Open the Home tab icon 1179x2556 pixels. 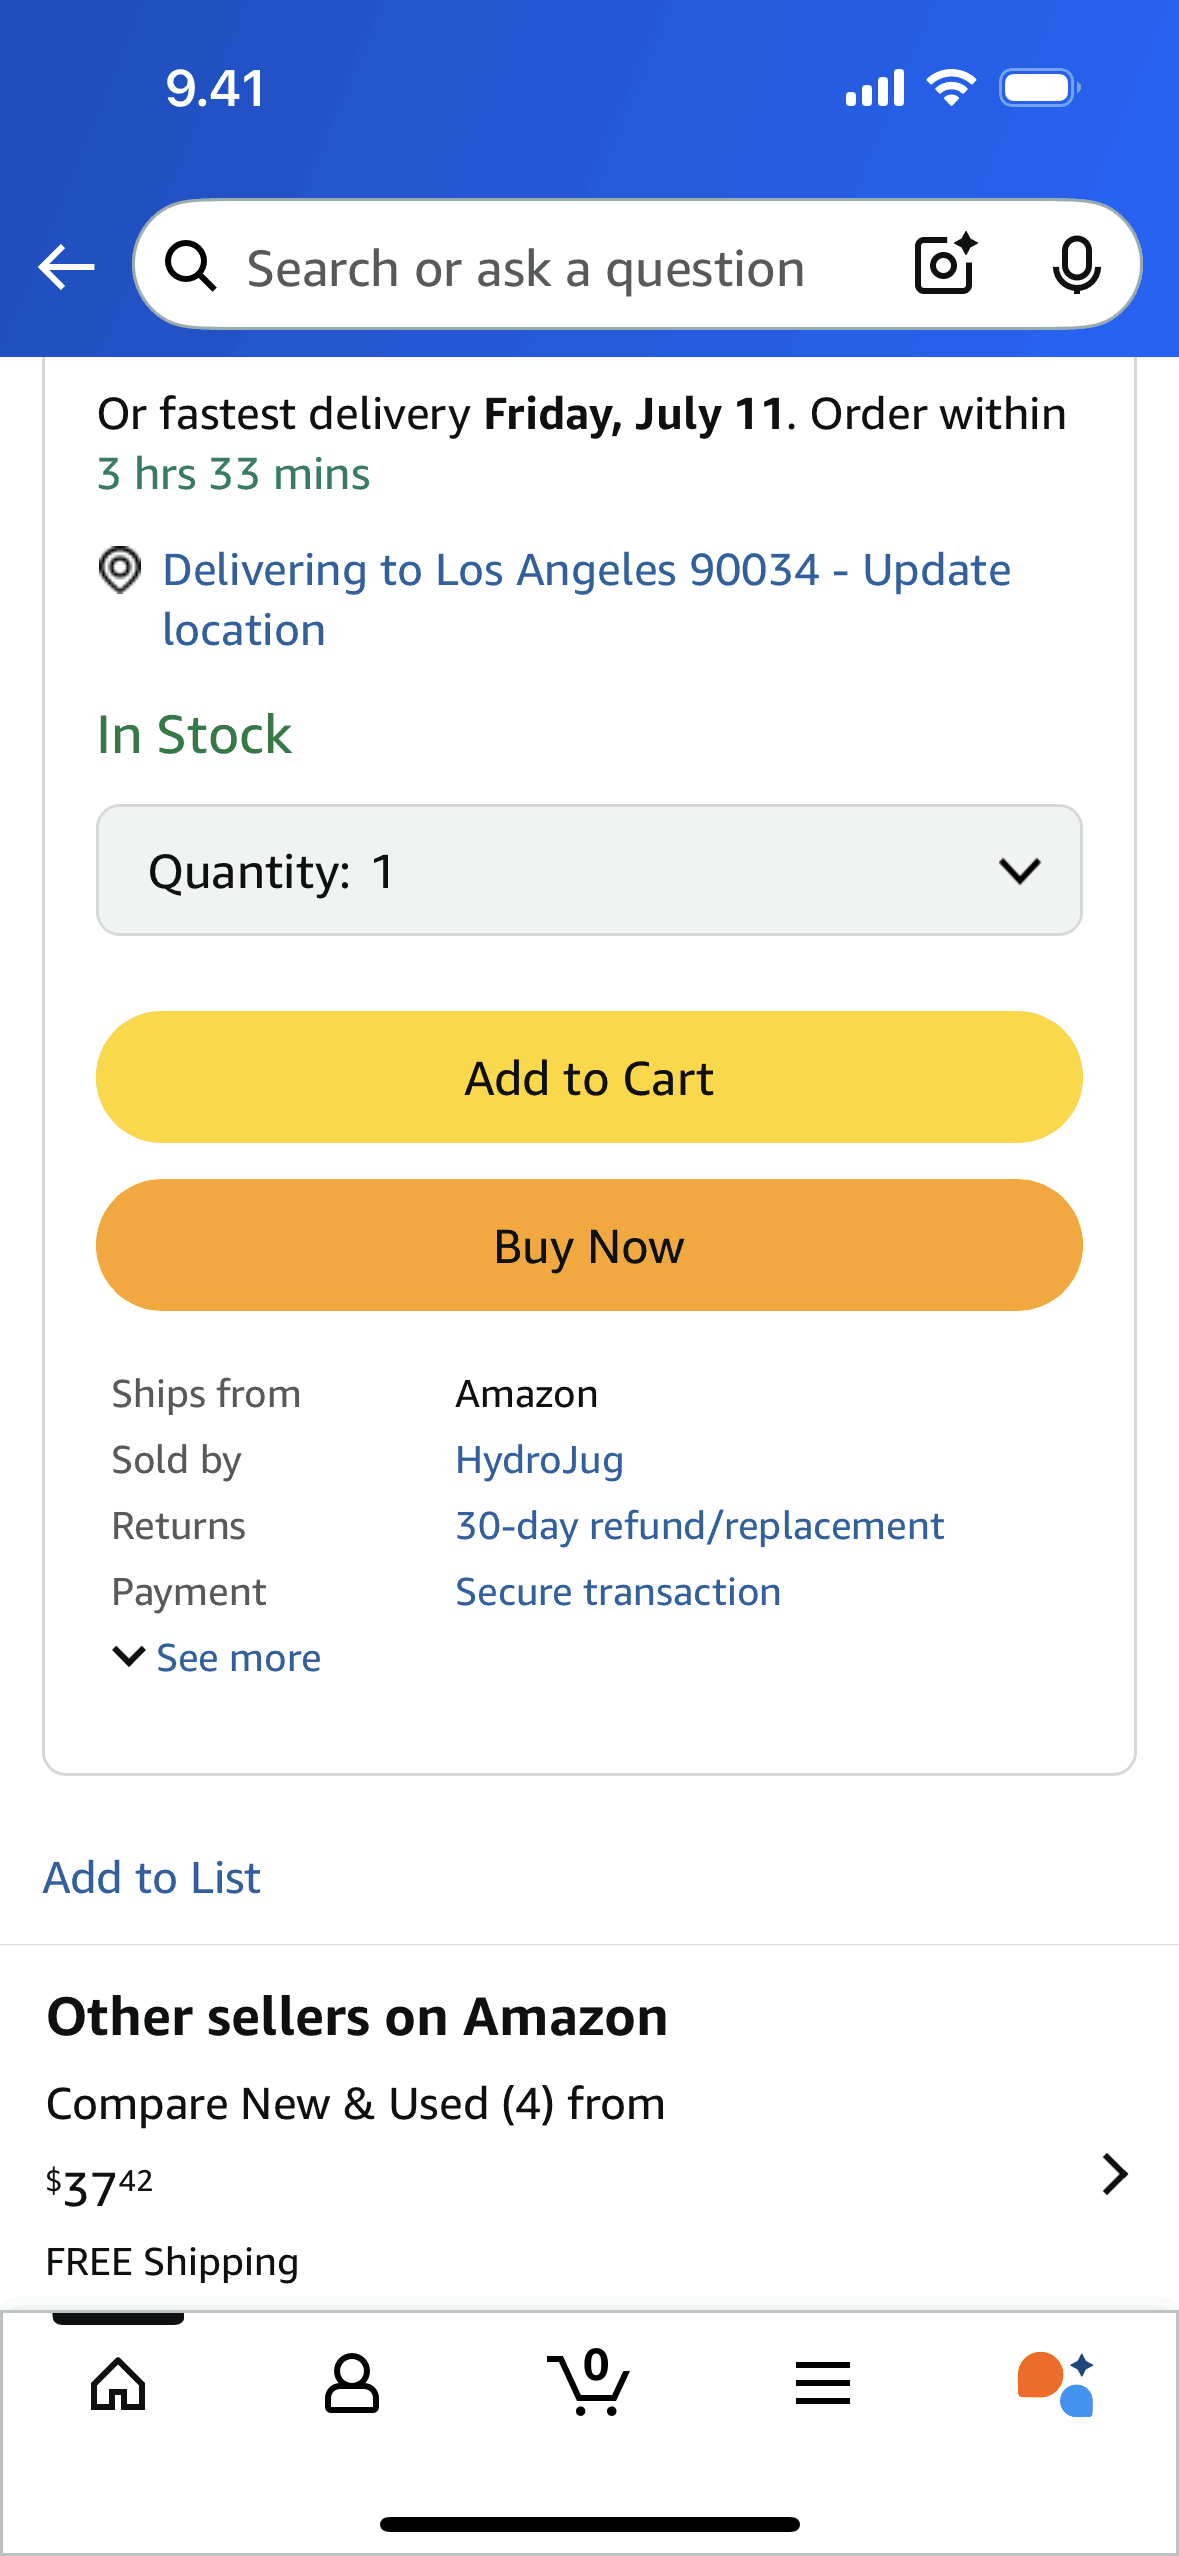click(x=118, y=2384)
